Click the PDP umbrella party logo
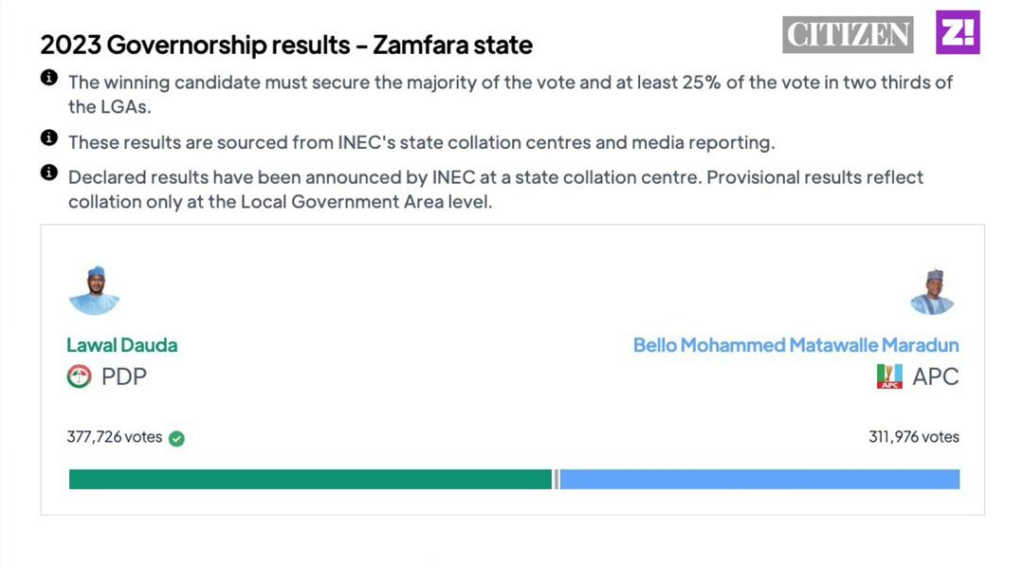 click(78, 377)
